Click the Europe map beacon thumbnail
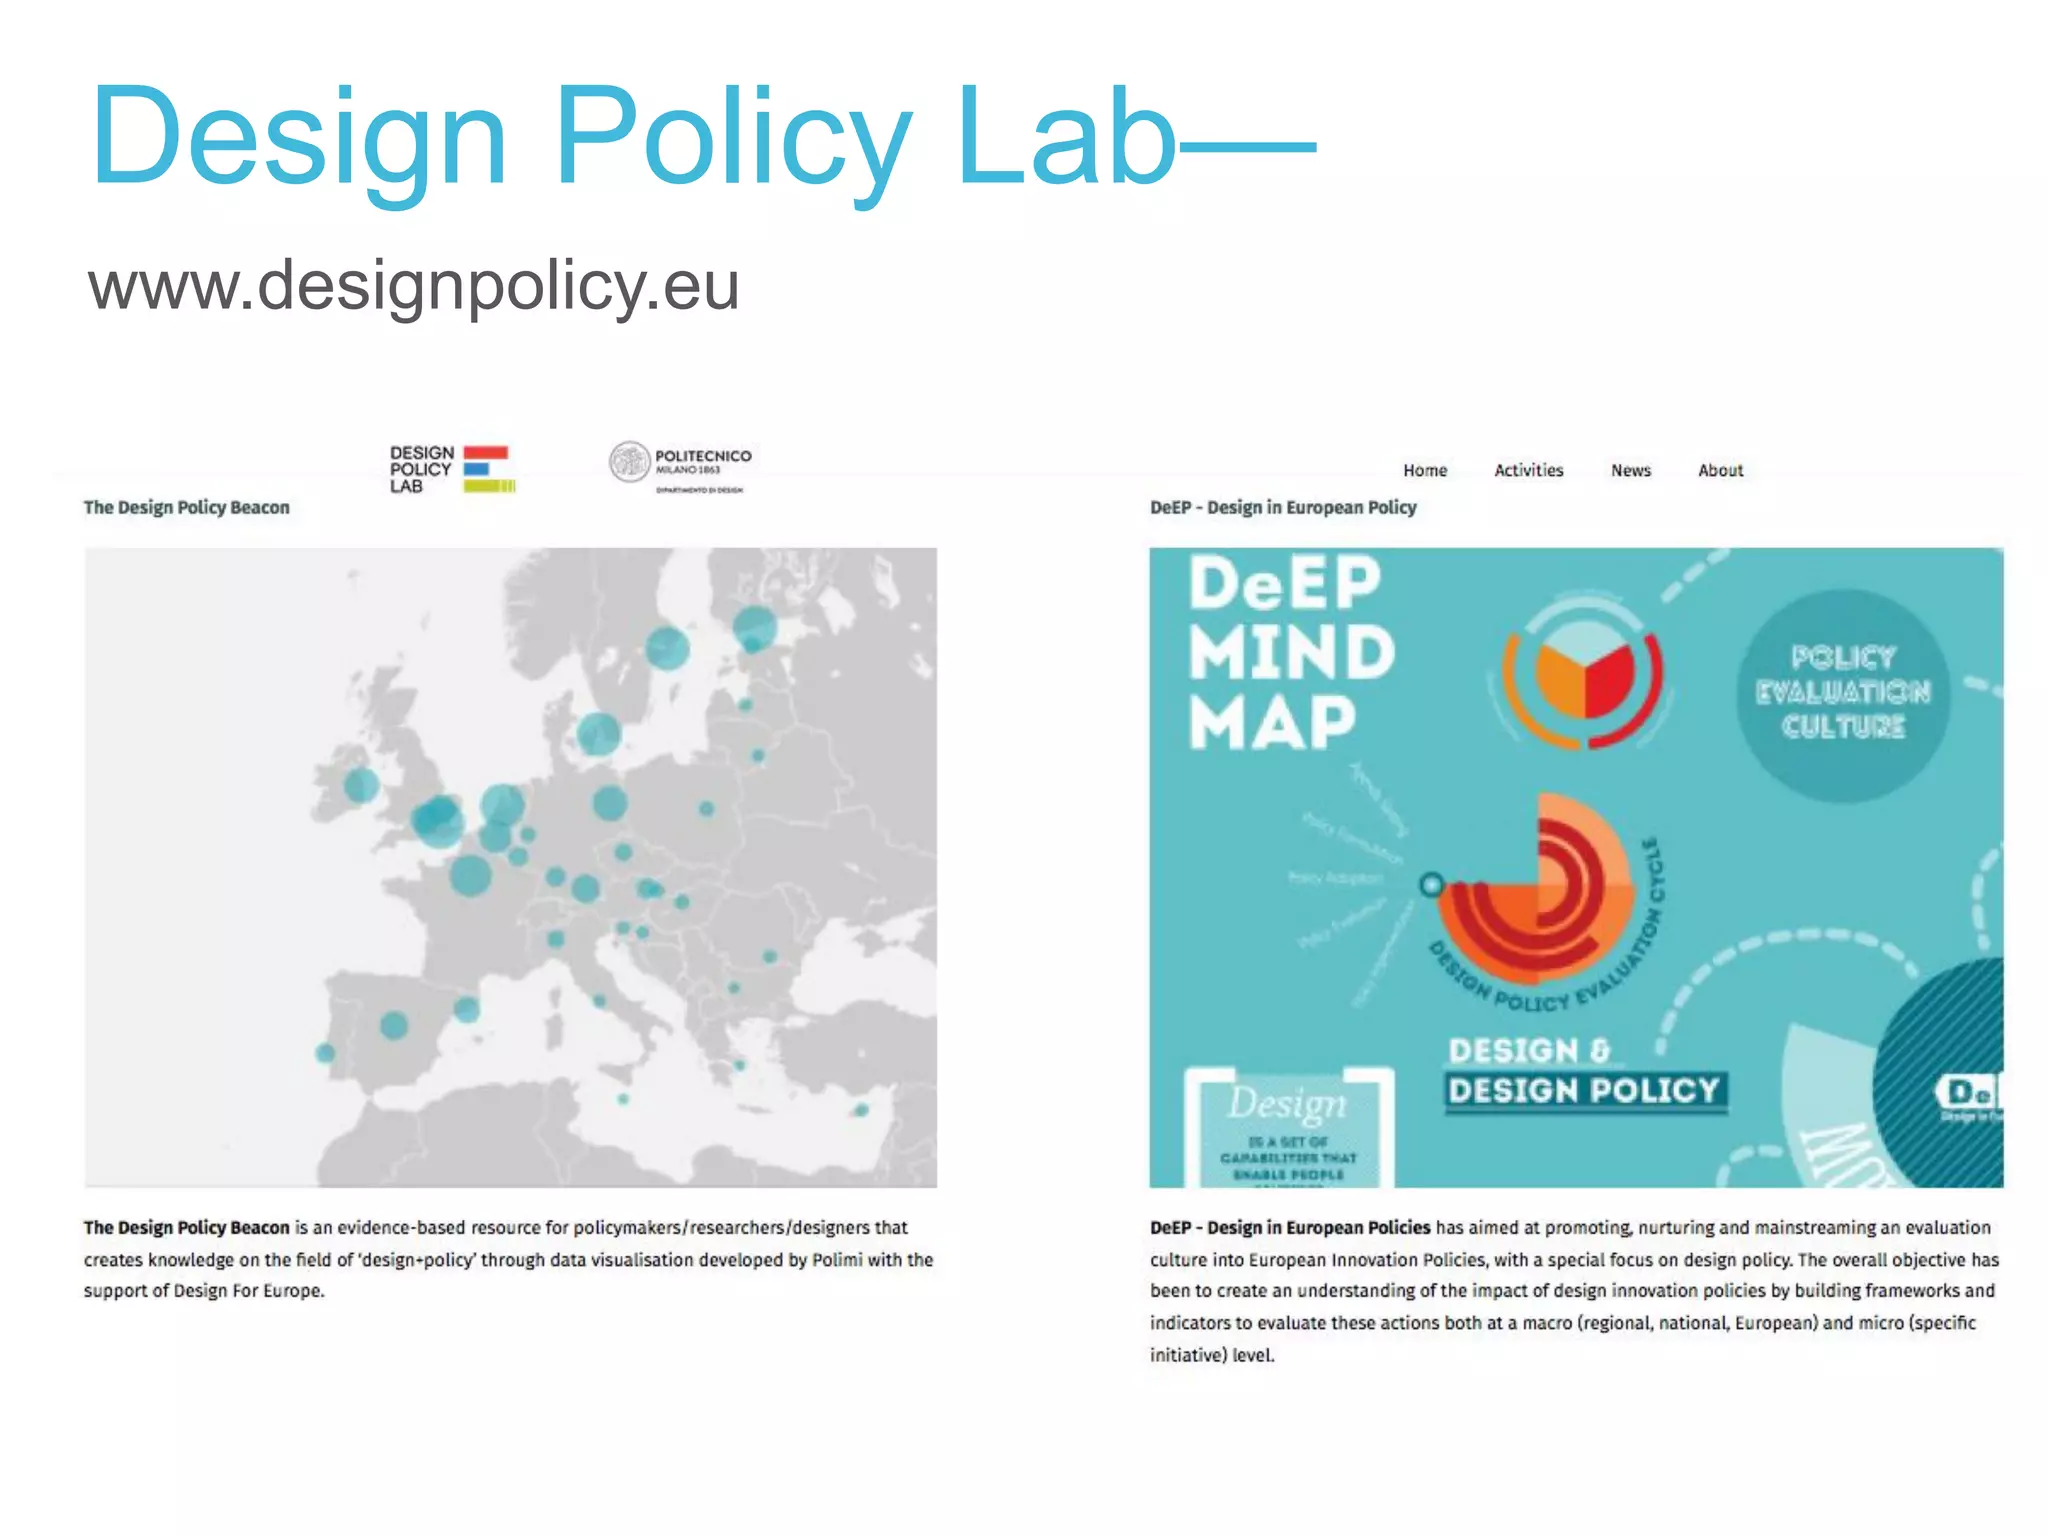This screenshot has width=2048, height=1536. tap(511, 867)
